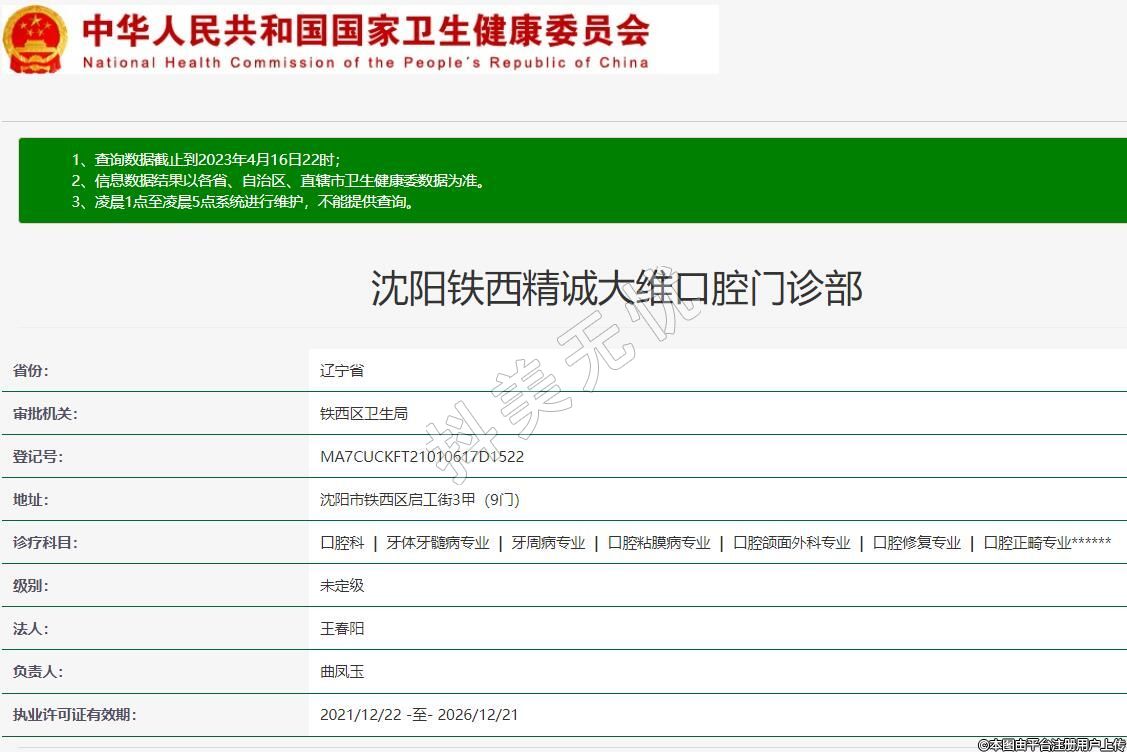Click 牙体牙髓病专业 in the department list
1127x752 pixels.
(438, 543)
